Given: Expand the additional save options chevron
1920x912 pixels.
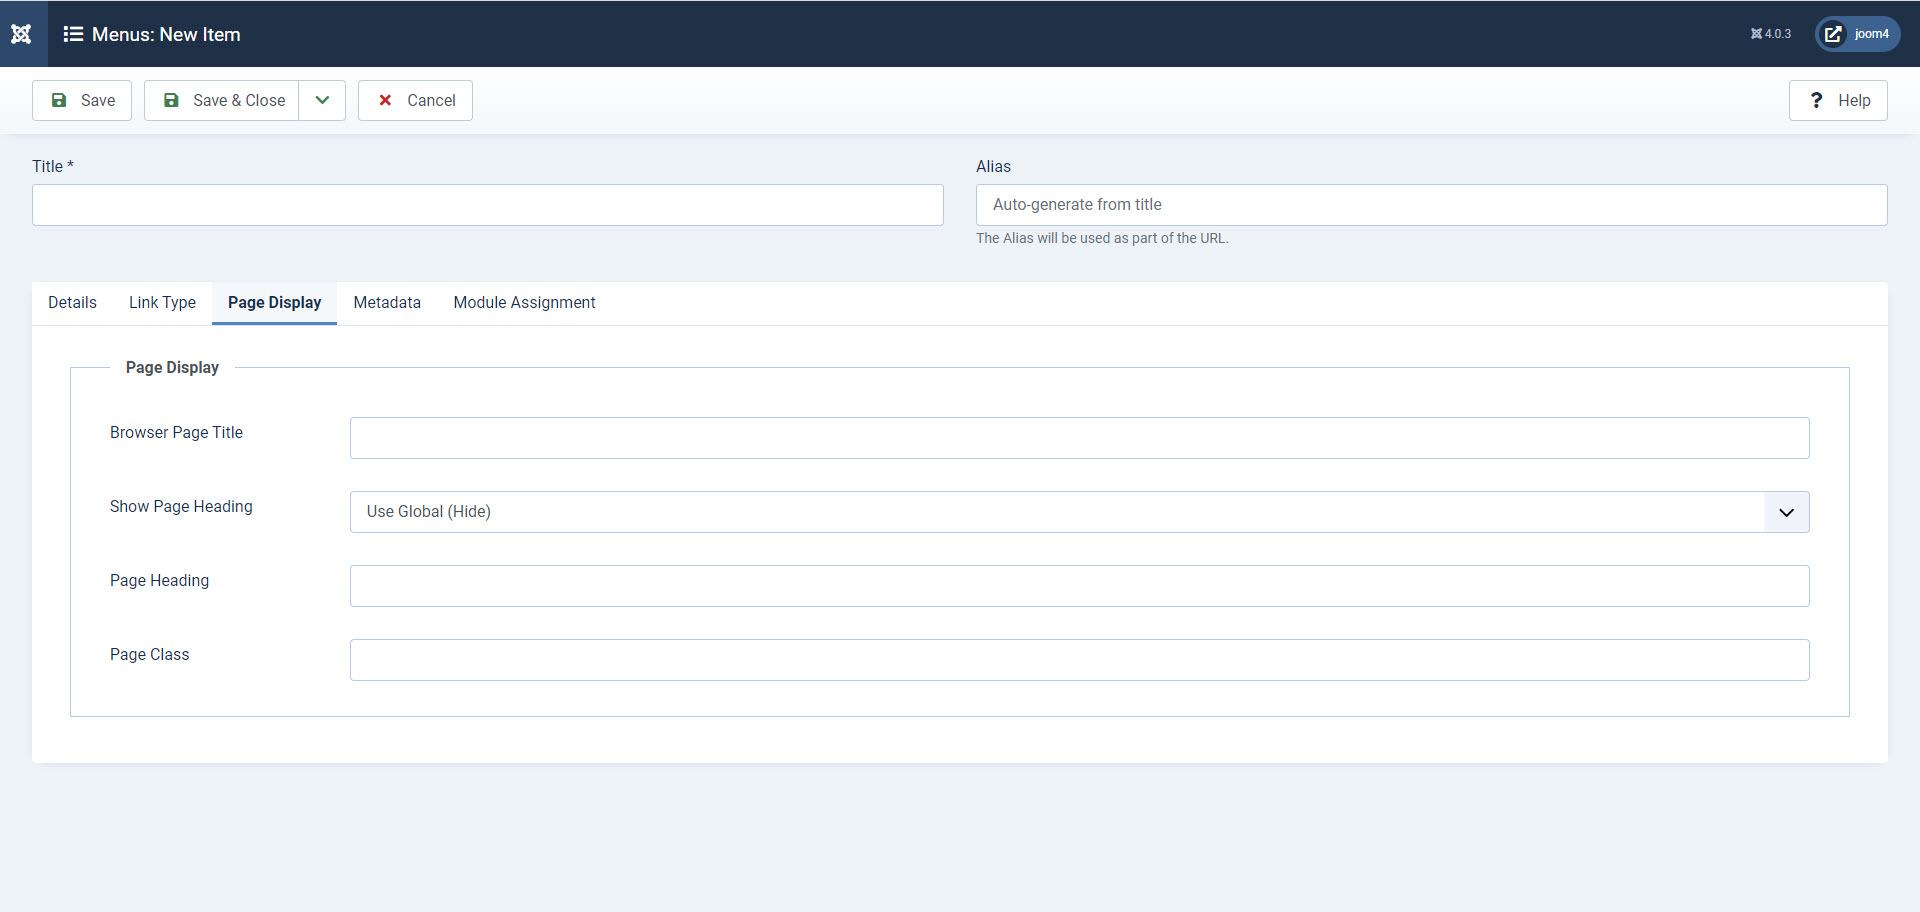Looking at the screenshot, I should click(x=321, y=100).
